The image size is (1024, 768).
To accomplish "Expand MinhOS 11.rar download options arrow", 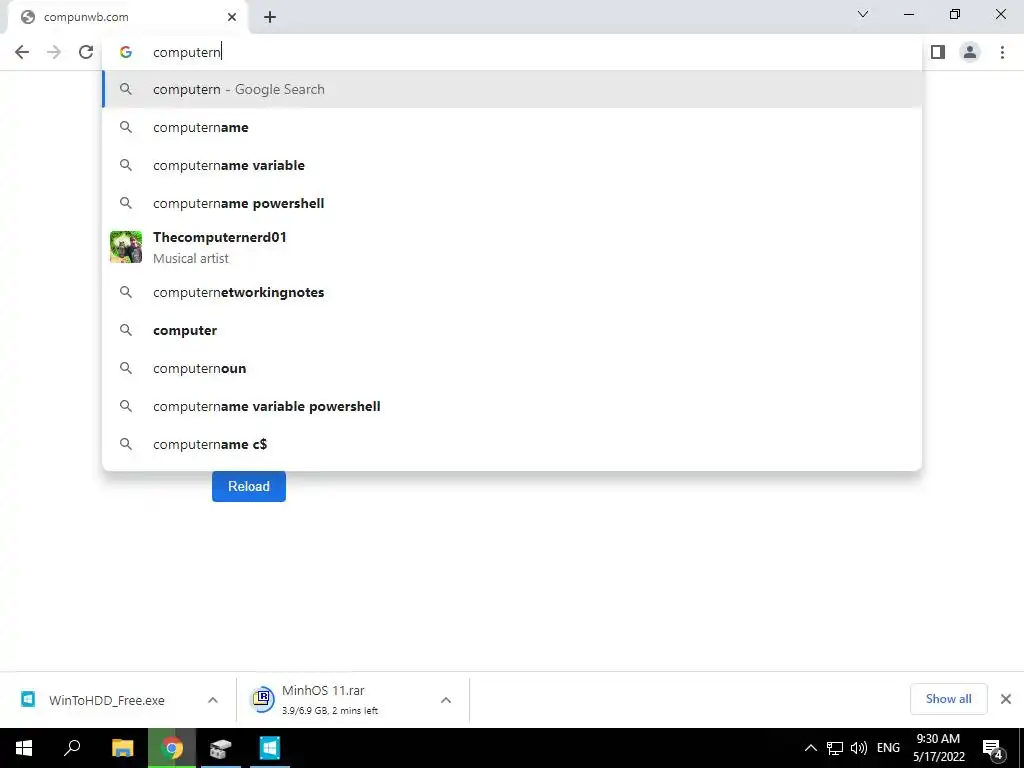I will pos(446,700).
